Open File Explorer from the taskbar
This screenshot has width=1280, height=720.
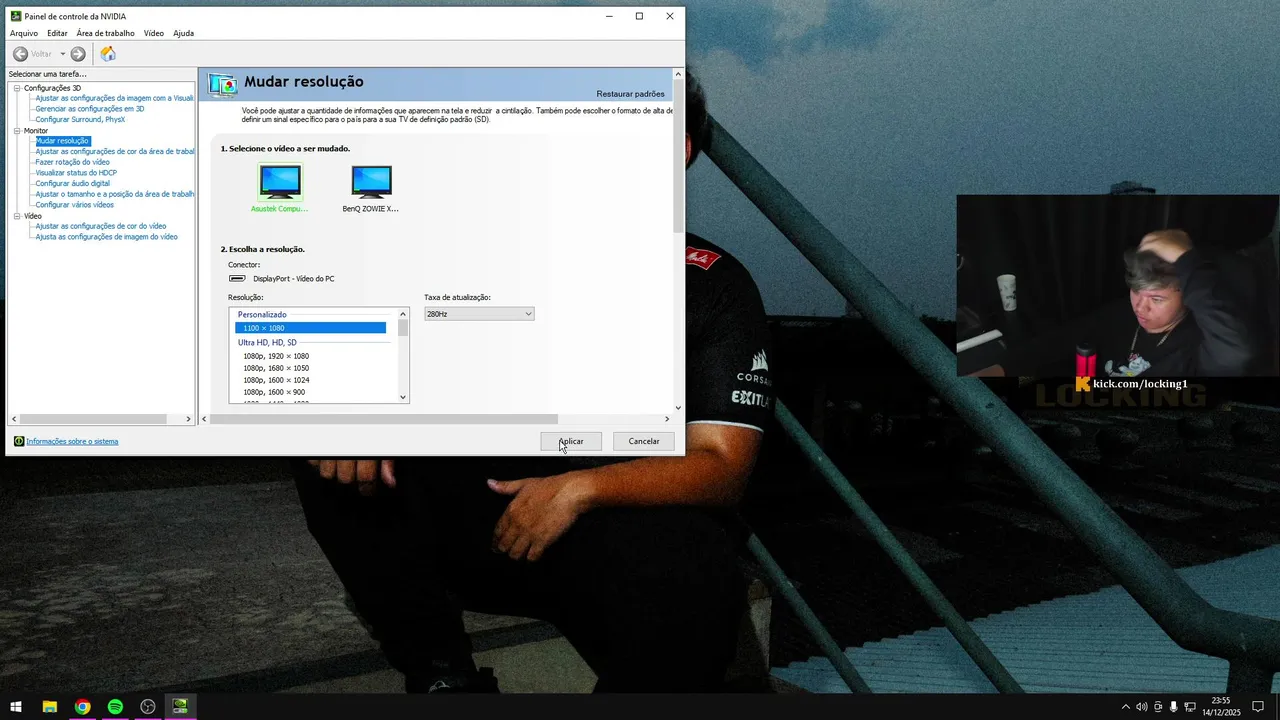click(49, 707)
